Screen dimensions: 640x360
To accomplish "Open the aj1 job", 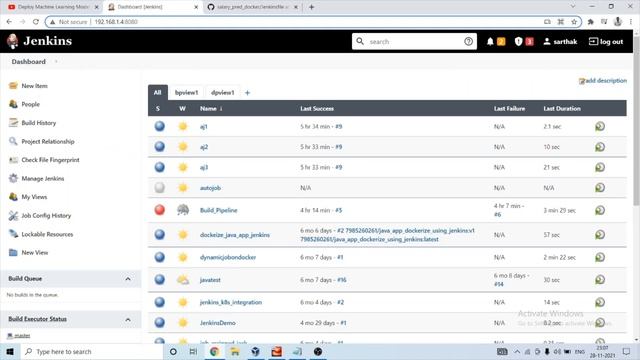I will click(x=204, y=127).
